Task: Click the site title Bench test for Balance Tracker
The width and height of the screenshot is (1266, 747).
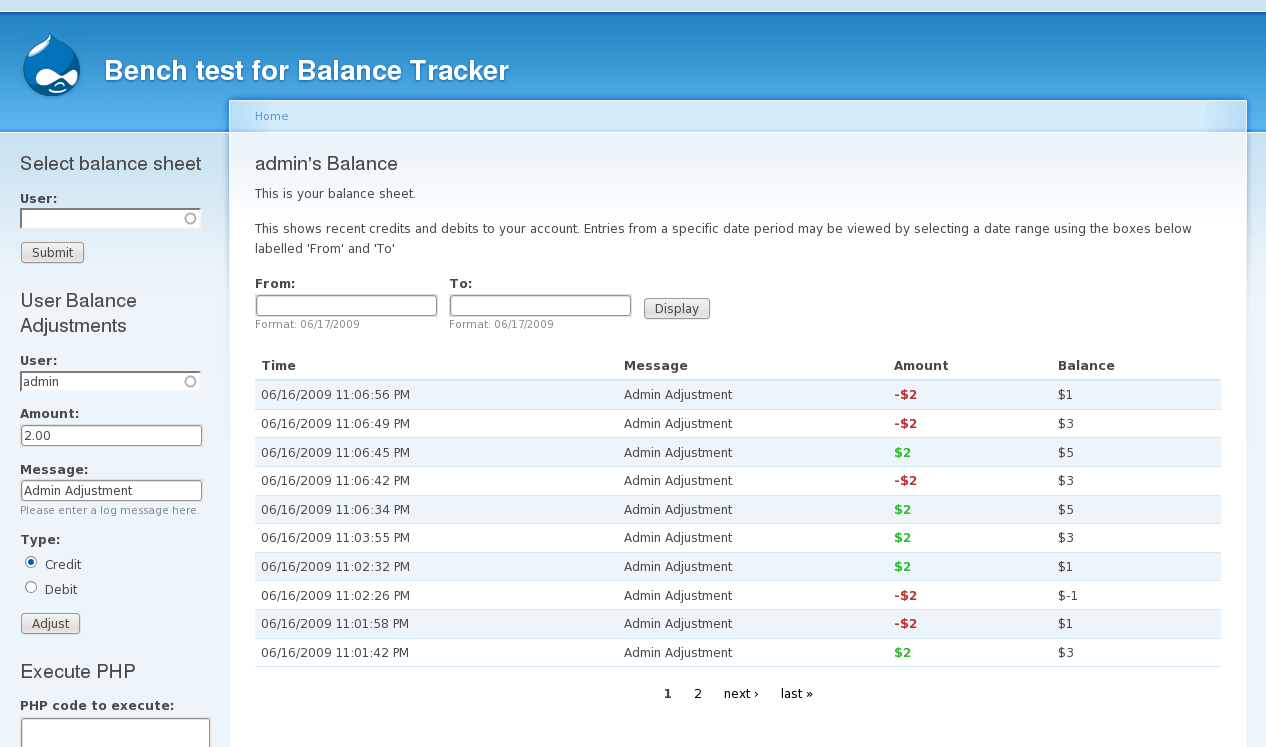Action: pyautogui.click(x=306, y=71)
